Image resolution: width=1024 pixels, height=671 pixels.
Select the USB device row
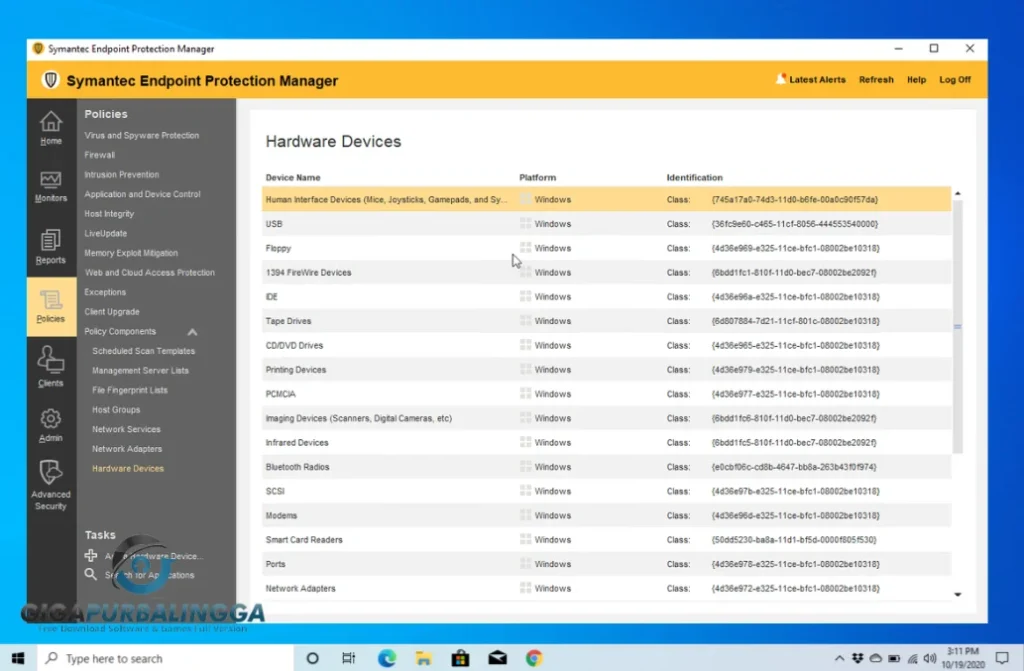coord(400,223)
